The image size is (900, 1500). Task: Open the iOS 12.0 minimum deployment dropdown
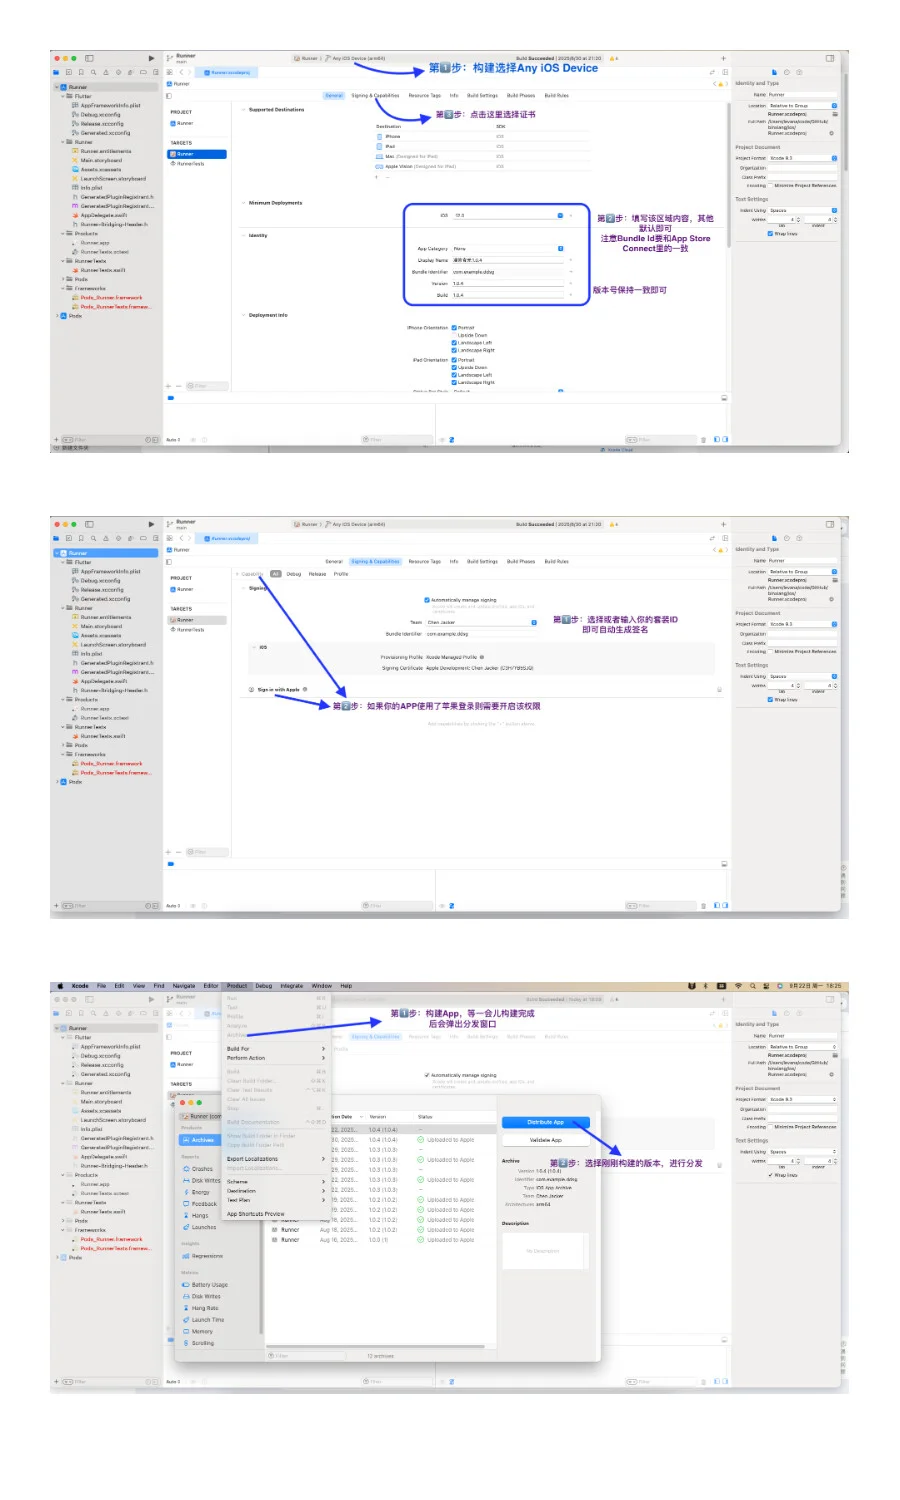(x=509, y=215)
